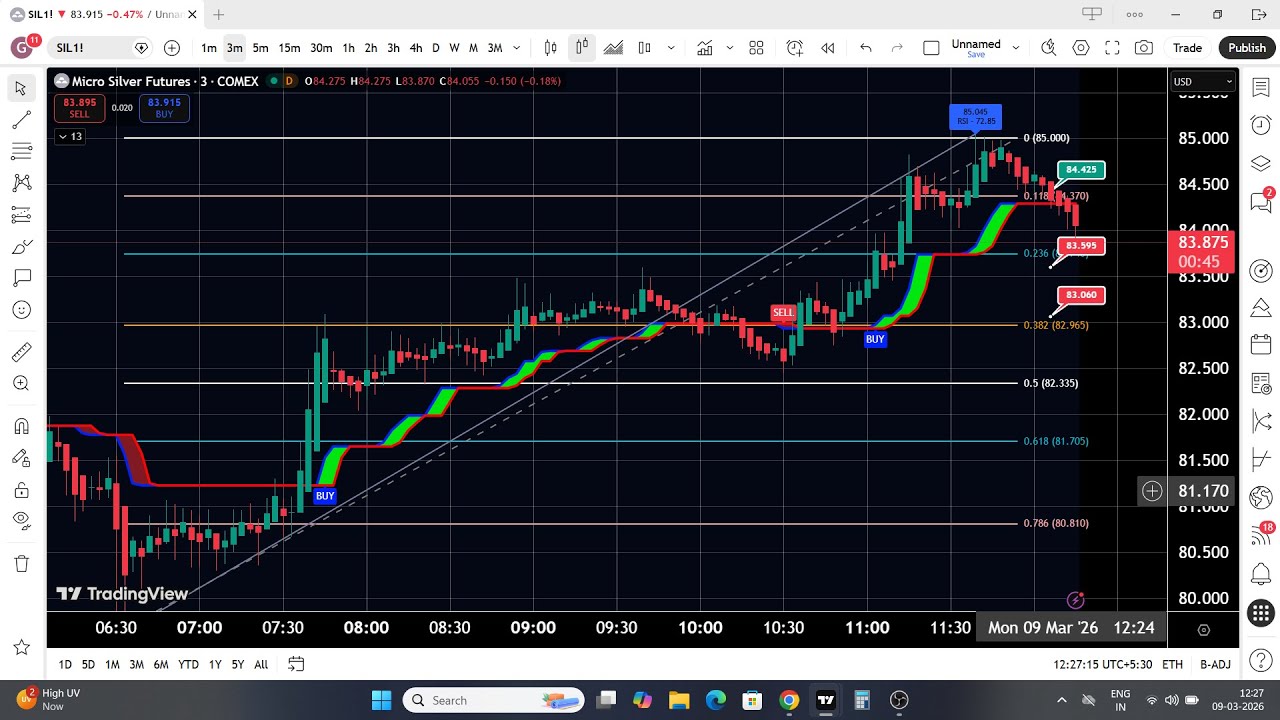
Task: Open the indicator templates grid
Action: [x=756, y=48]
